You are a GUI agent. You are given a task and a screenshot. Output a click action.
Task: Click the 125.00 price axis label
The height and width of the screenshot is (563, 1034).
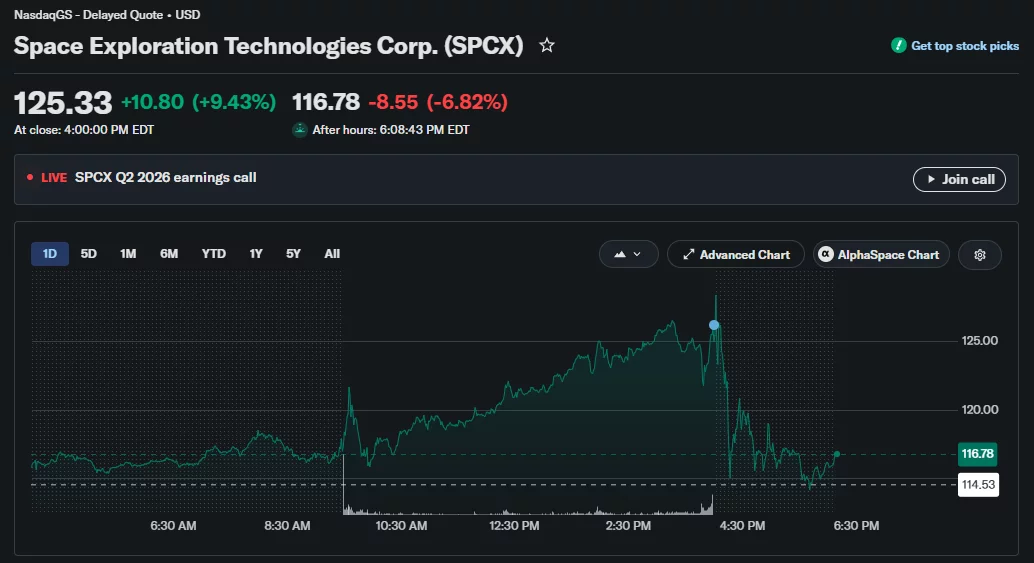pos(979,341)
